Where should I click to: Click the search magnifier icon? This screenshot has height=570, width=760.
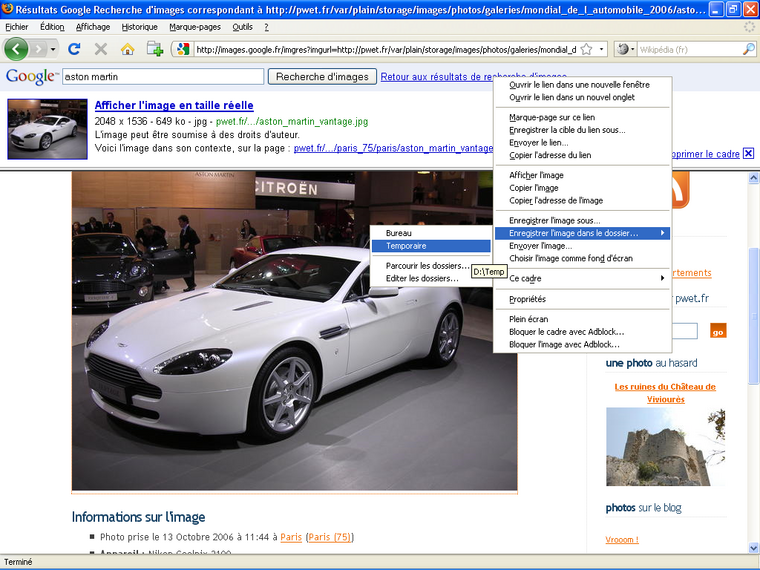(749, 49)
